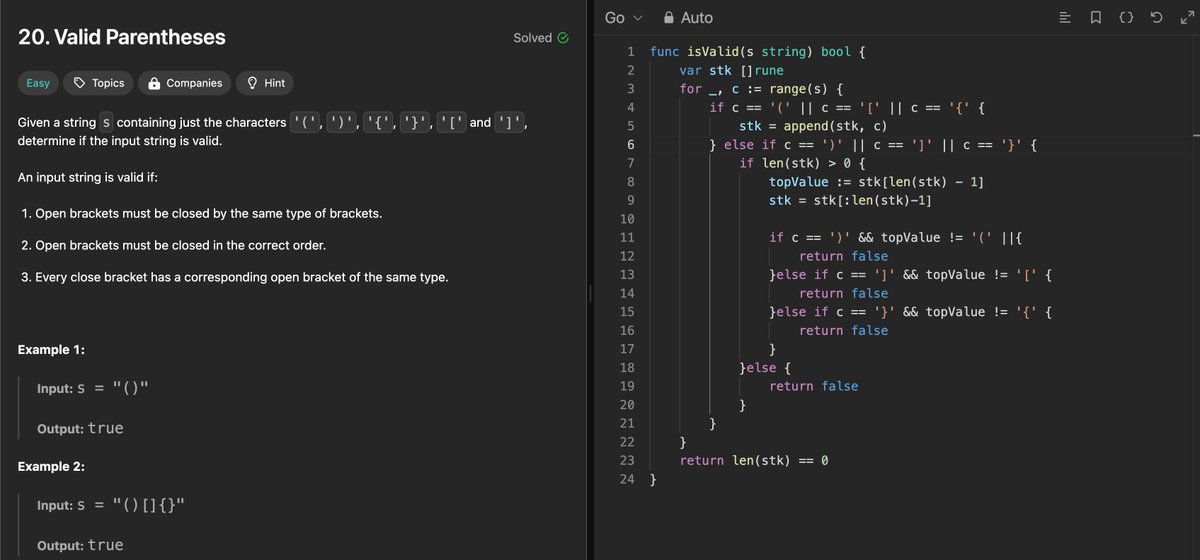Click the curly braces icon
The height and width of the screenshot is (560, 1200).
coord(1127,17)
